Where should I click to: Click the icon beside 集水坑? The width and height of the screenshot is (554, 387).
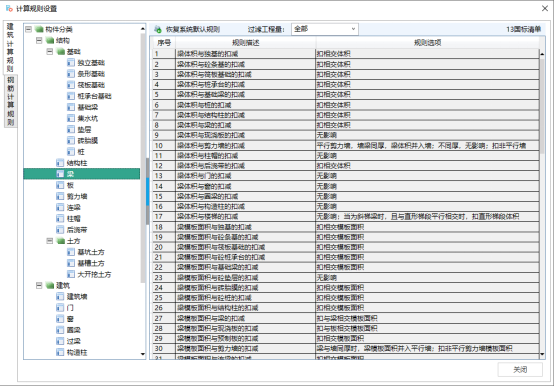[x=71, y=118]
